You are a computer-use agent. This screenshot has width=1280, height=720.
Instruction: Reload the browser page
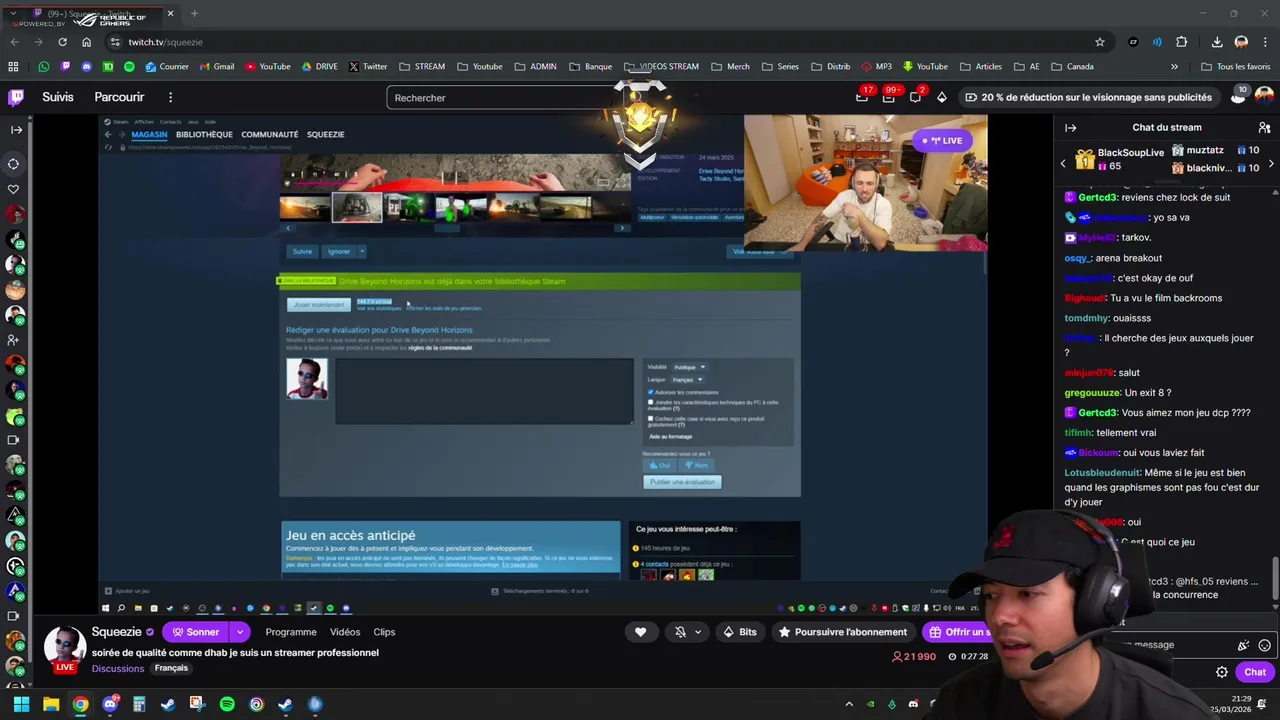click(x=62, y=42)
